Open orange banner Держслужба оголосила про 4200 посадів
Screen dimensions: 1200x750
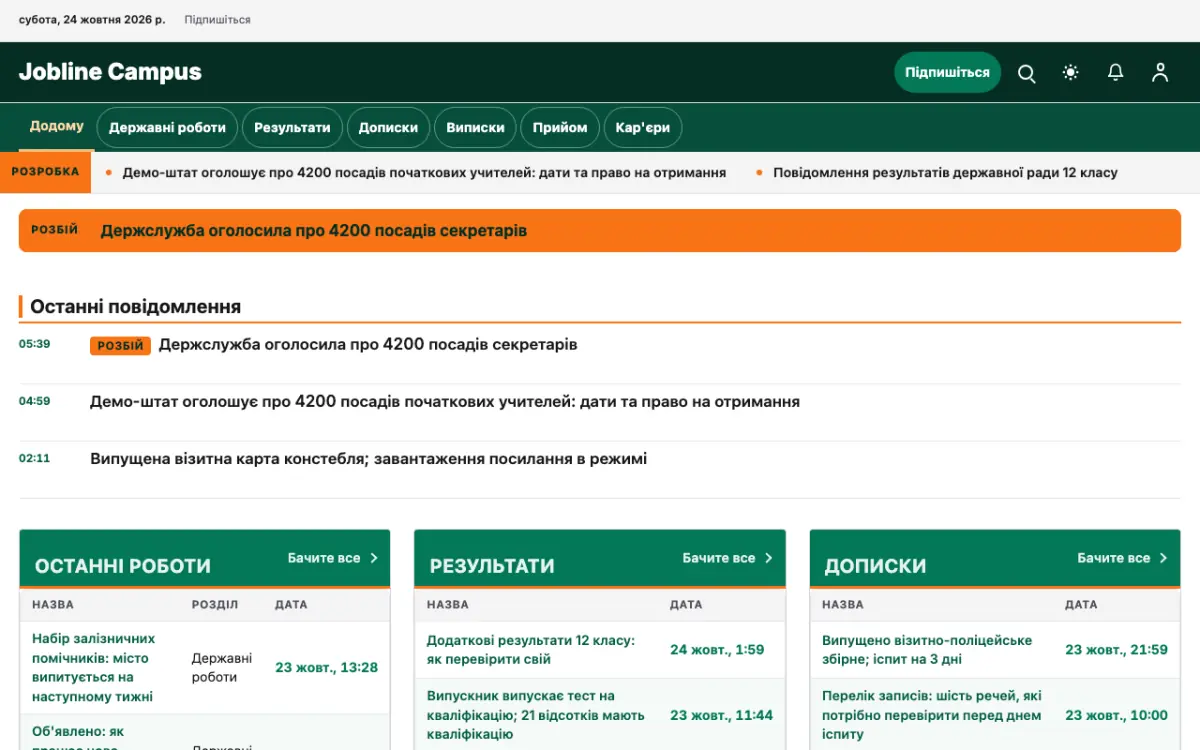click(x=600, y=230)
